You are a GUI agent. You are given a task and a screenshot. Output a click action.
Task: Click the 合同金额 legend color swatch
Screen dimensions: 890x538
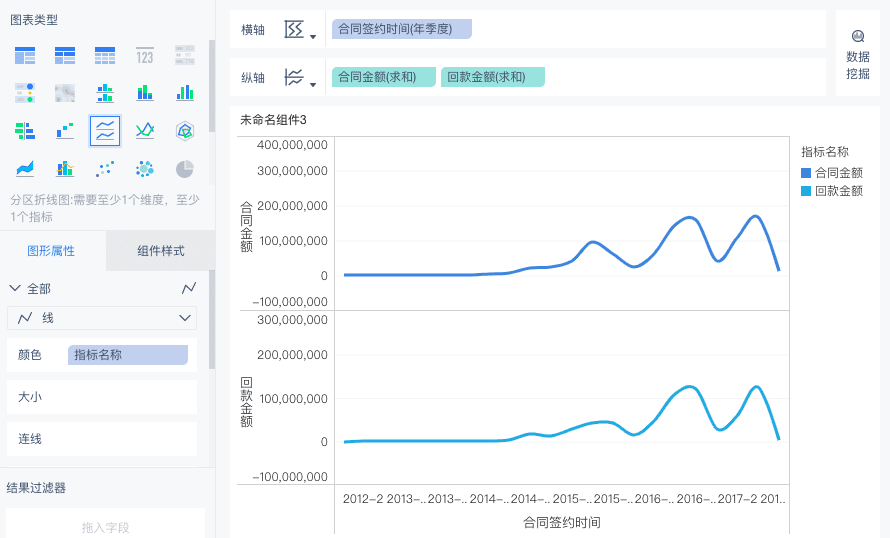click(807, 173)
